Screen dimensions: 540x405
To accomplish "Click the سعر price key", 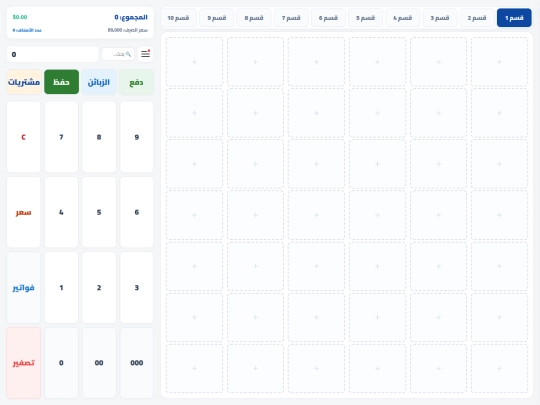I will pos(23,212).
